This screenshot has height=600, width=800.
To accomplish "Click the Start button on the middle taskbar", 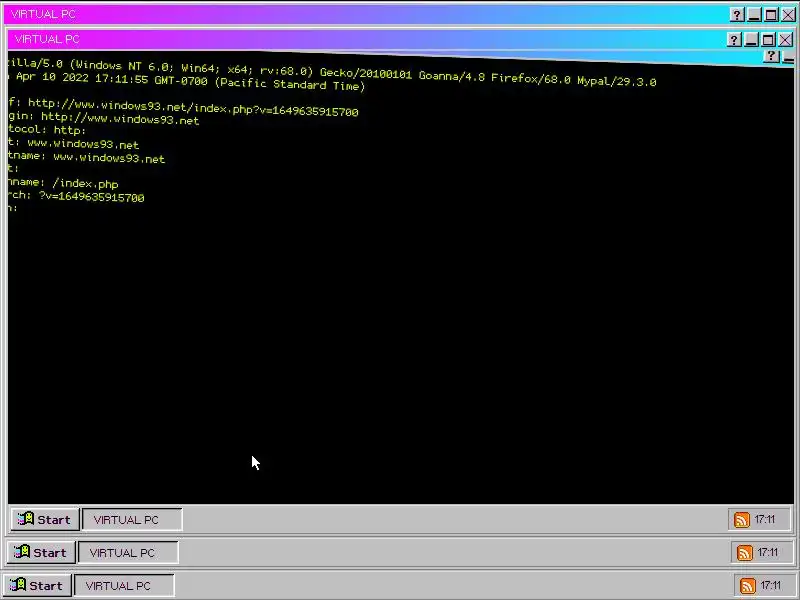I will (x=41, y=553).
